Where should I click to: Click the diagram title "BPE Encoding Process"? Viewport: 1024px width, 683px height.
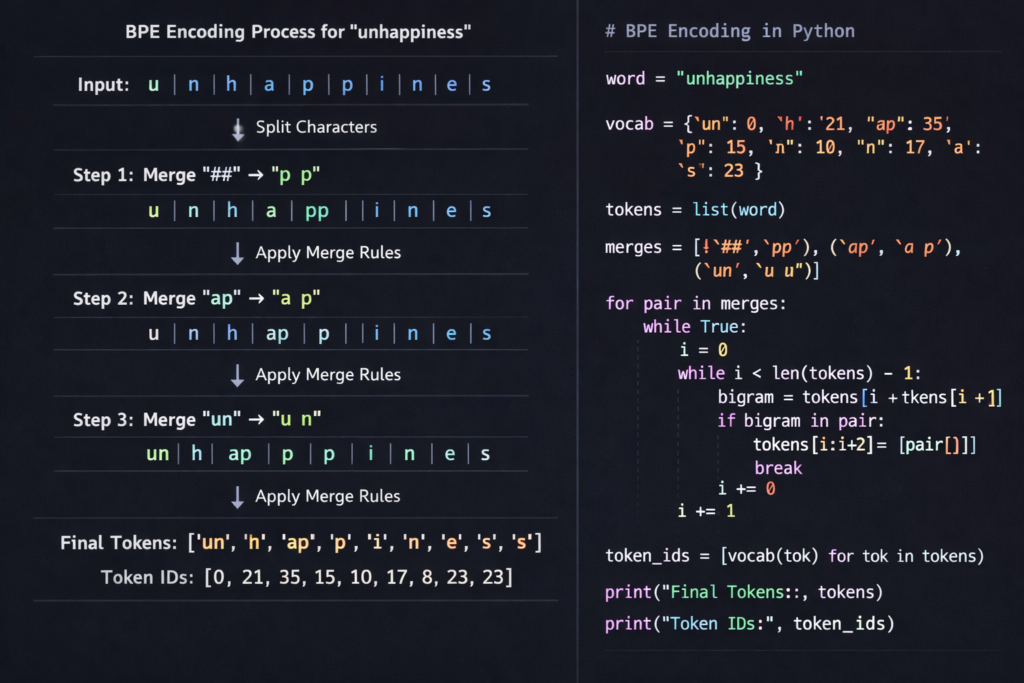[x=298, y=32]
